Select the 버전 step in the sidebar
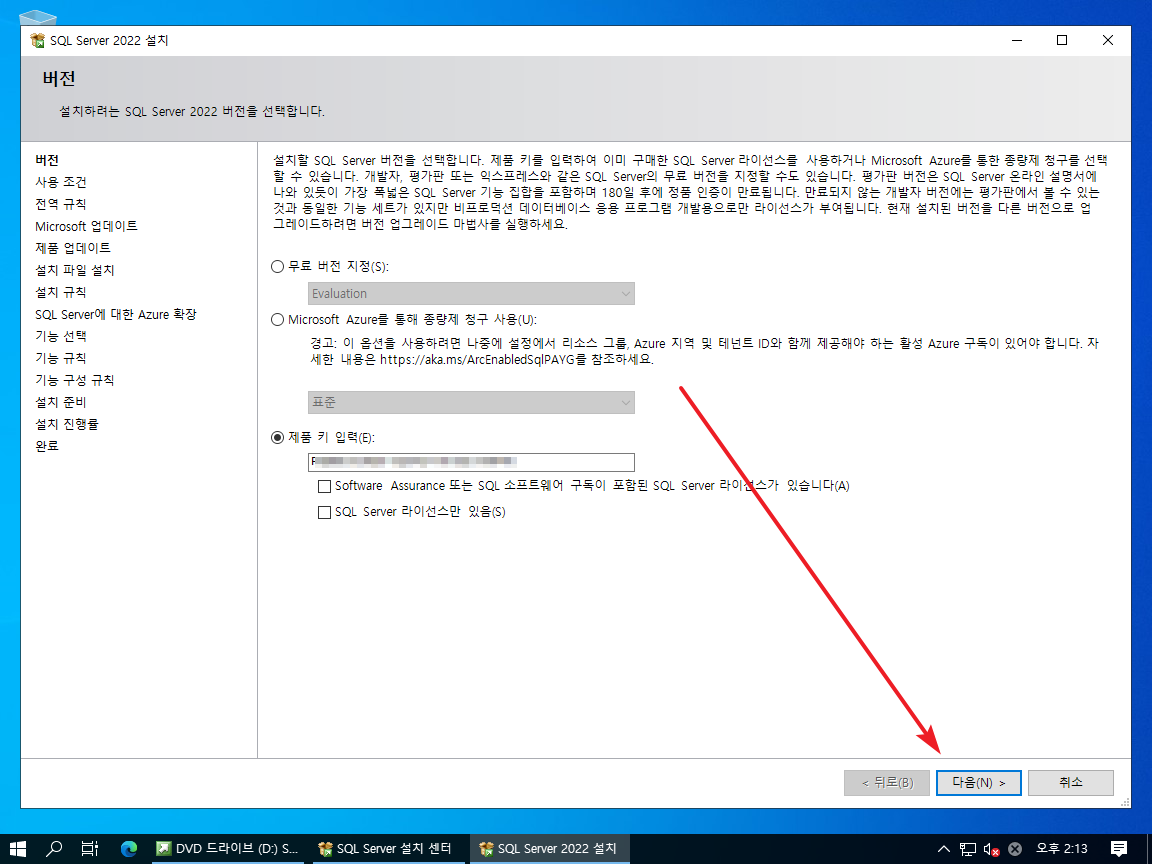Viewport: 1152px width, 864px height. point(47,160)
